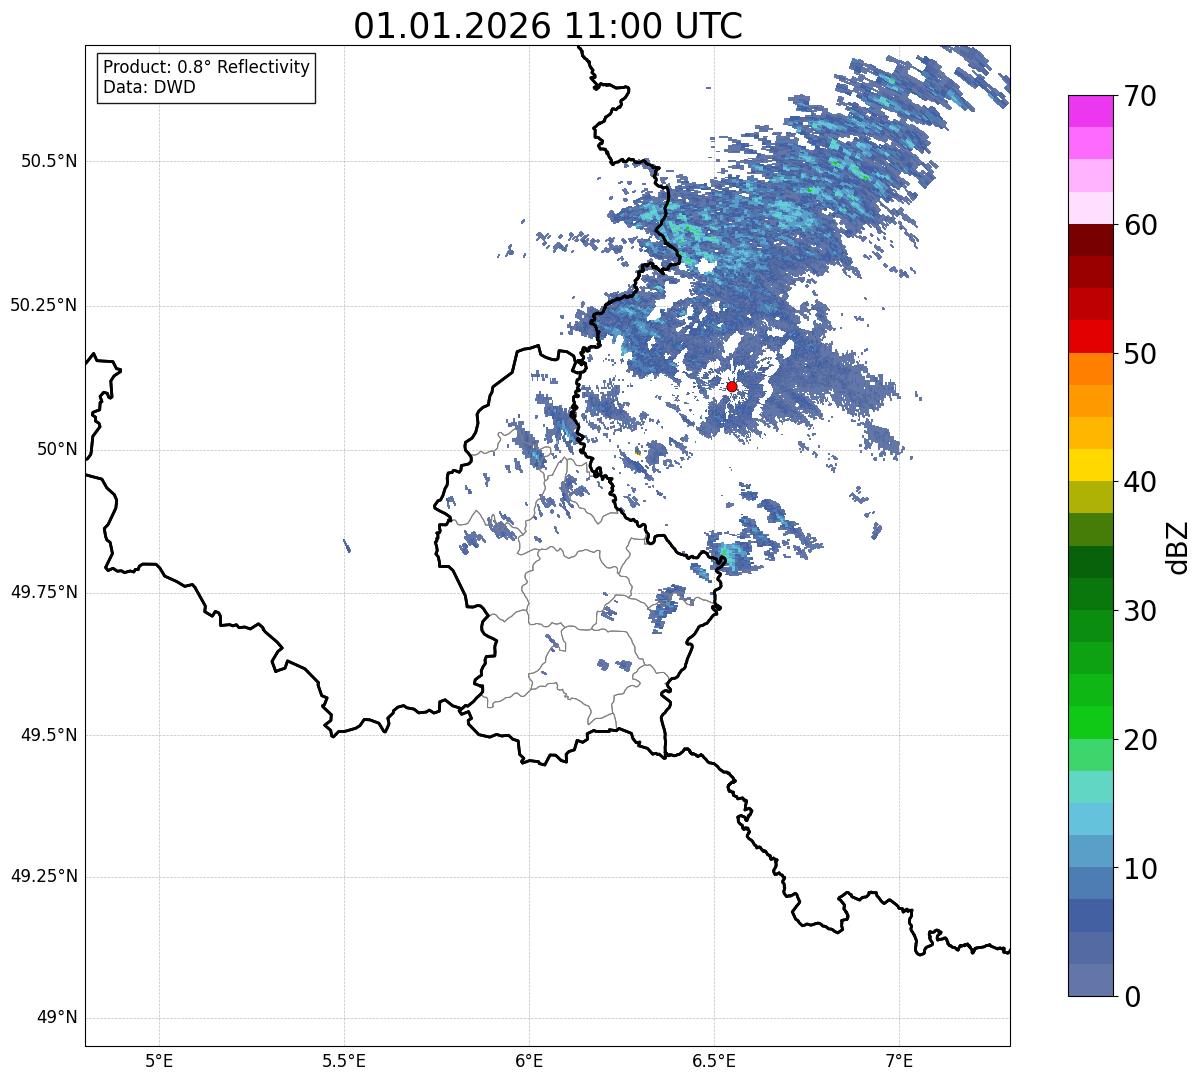Viewport: 1202px width, 1081px height.
Task: Click the longitude label '5°E'
Action: (x=159, y=1061)
